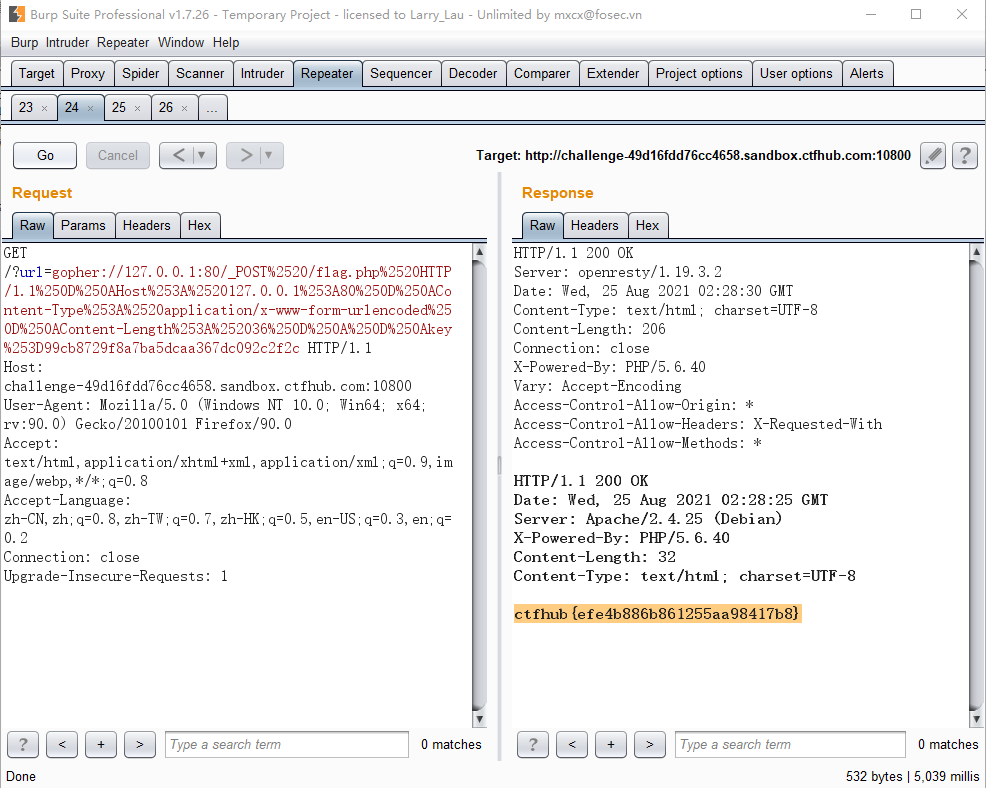Focus the response search term field
Viewport: 986px width, 788px height.
point(790,745)
